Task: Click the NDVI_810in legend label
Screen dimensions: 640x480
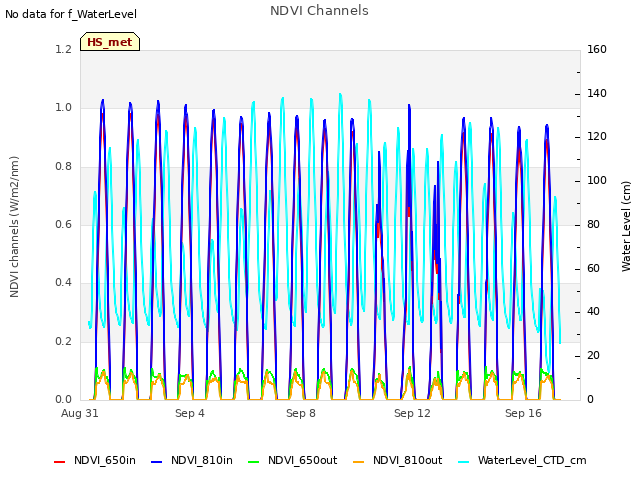Action: [x=202, y=460]
